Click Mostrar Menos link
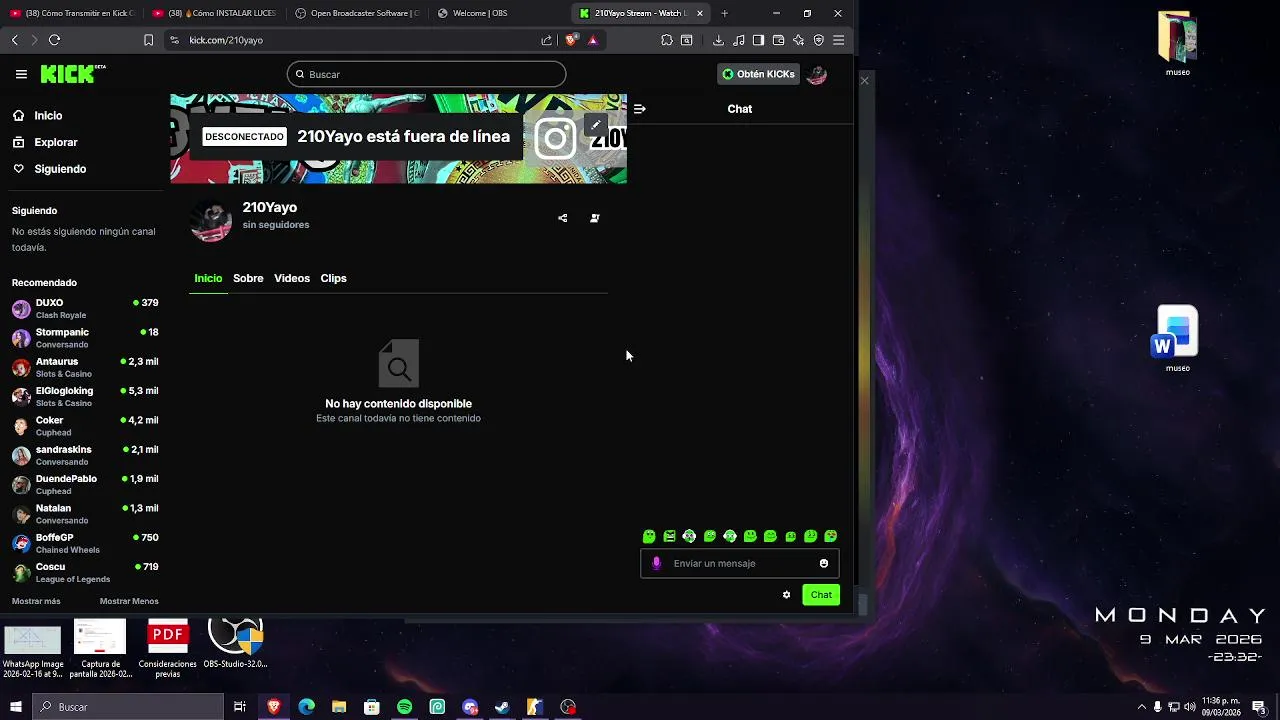This screenshot has height=720, width=1280. click(x=129, y=601)
